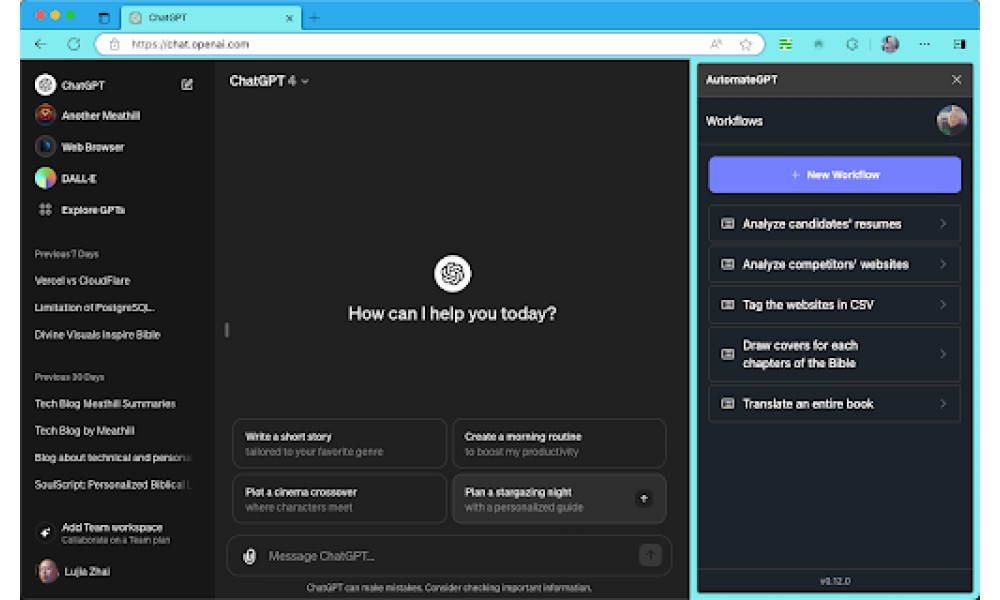
Task: Expand Analyze competitors' websites workflow
Action: pyautogui.click(x=834, y=264)
